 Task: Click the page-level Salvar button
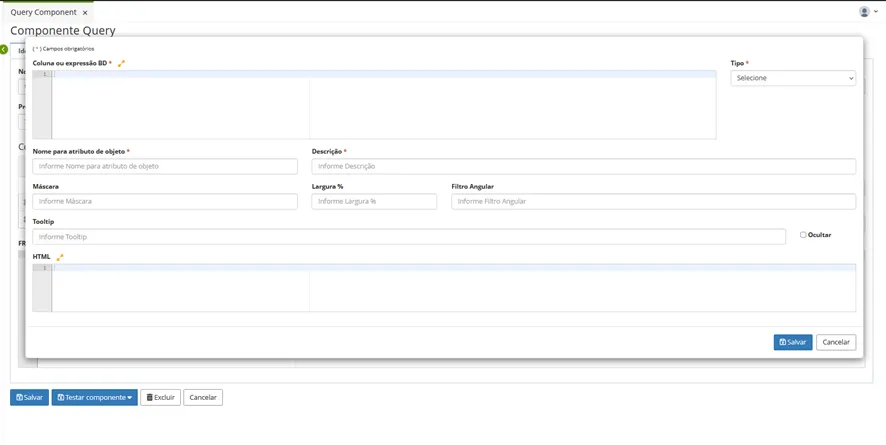point(29,398)
